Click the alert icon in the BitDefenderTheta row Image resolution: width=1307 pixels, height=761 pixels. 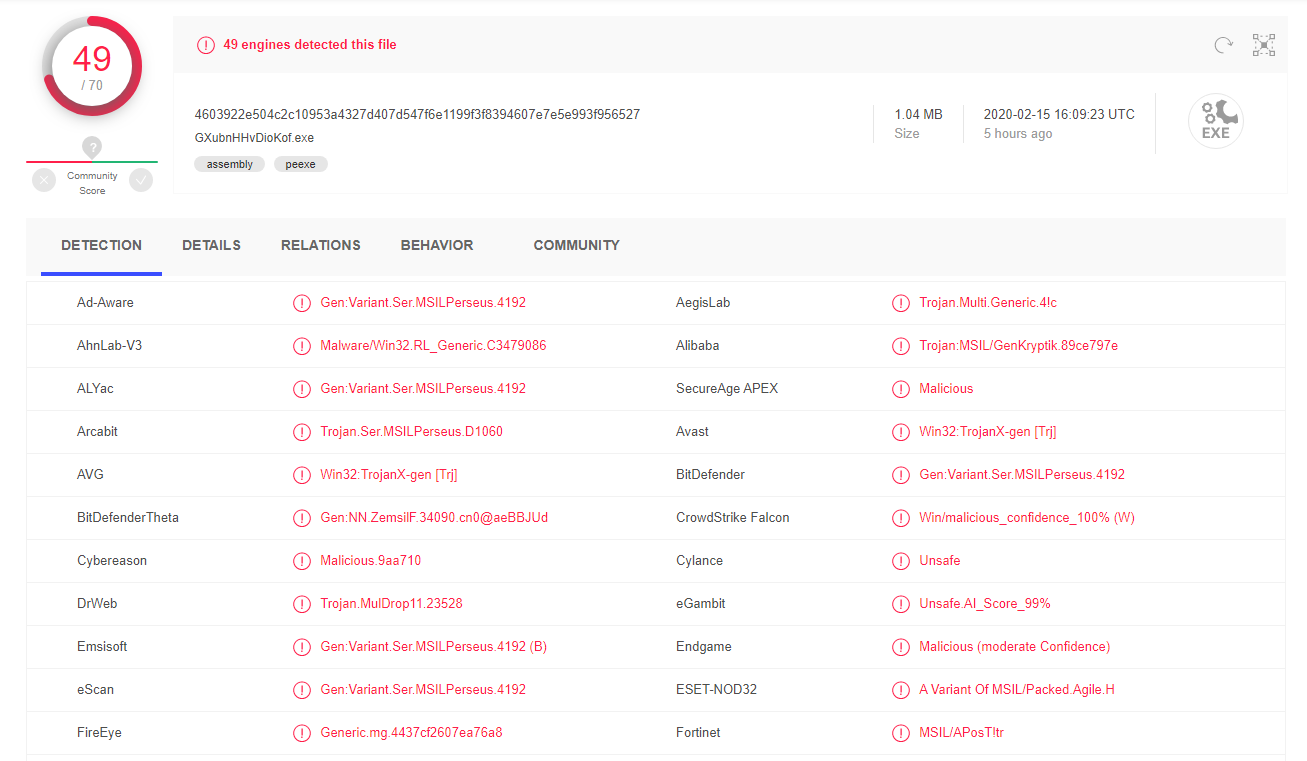pyautogui.click(x=302, y=518)
